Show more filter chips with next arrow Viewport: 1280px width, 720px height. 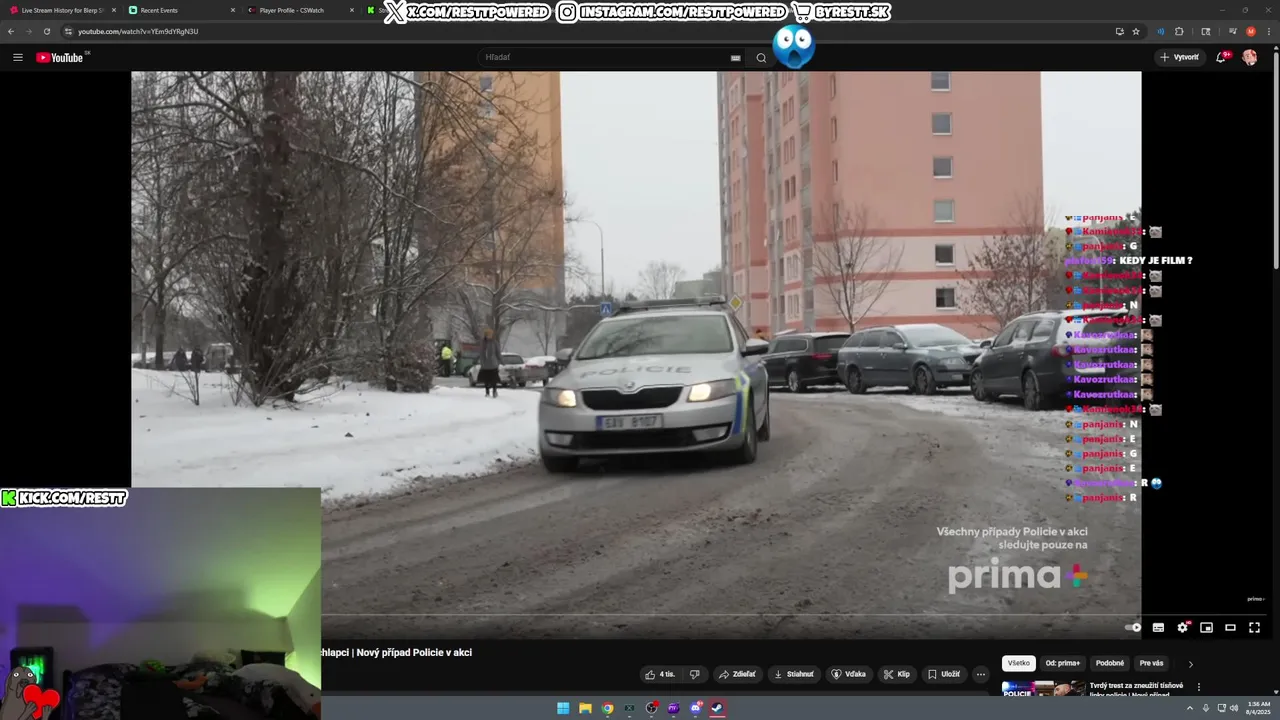pyautogui.click(x=1190, y=664)
